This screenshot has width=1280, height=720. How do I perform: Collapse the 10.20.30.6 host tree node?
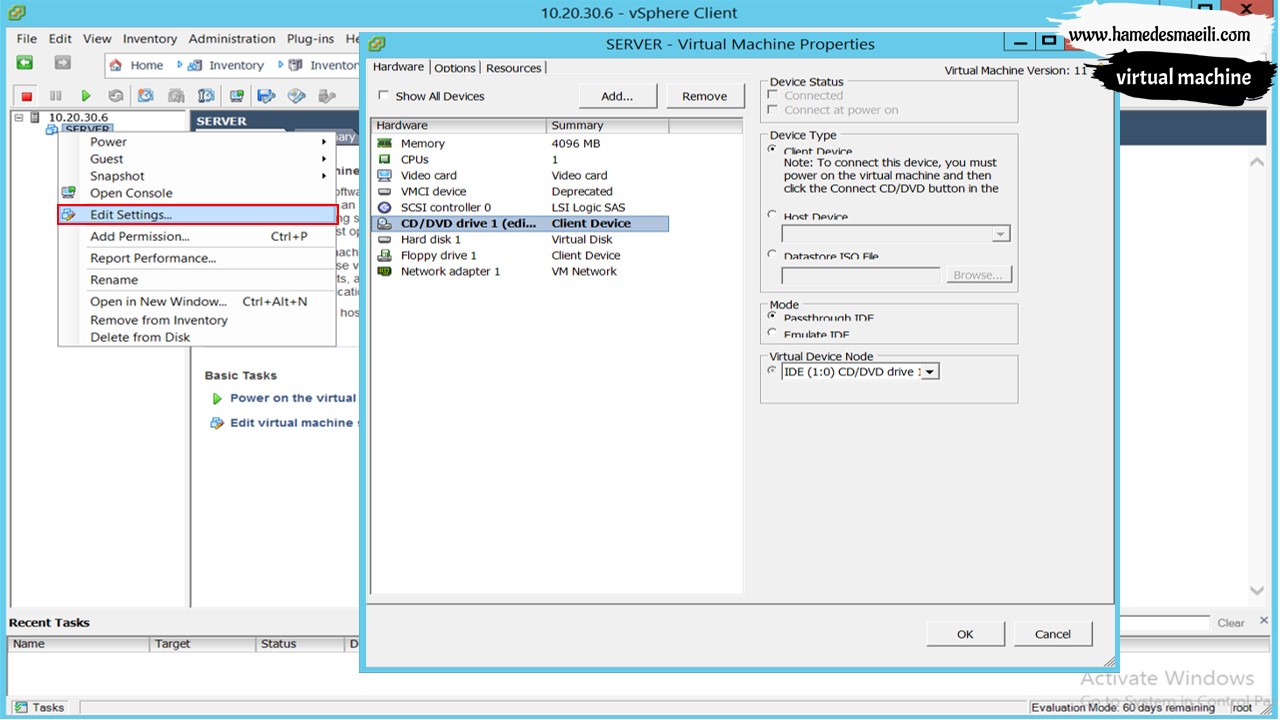click(19, 117)
